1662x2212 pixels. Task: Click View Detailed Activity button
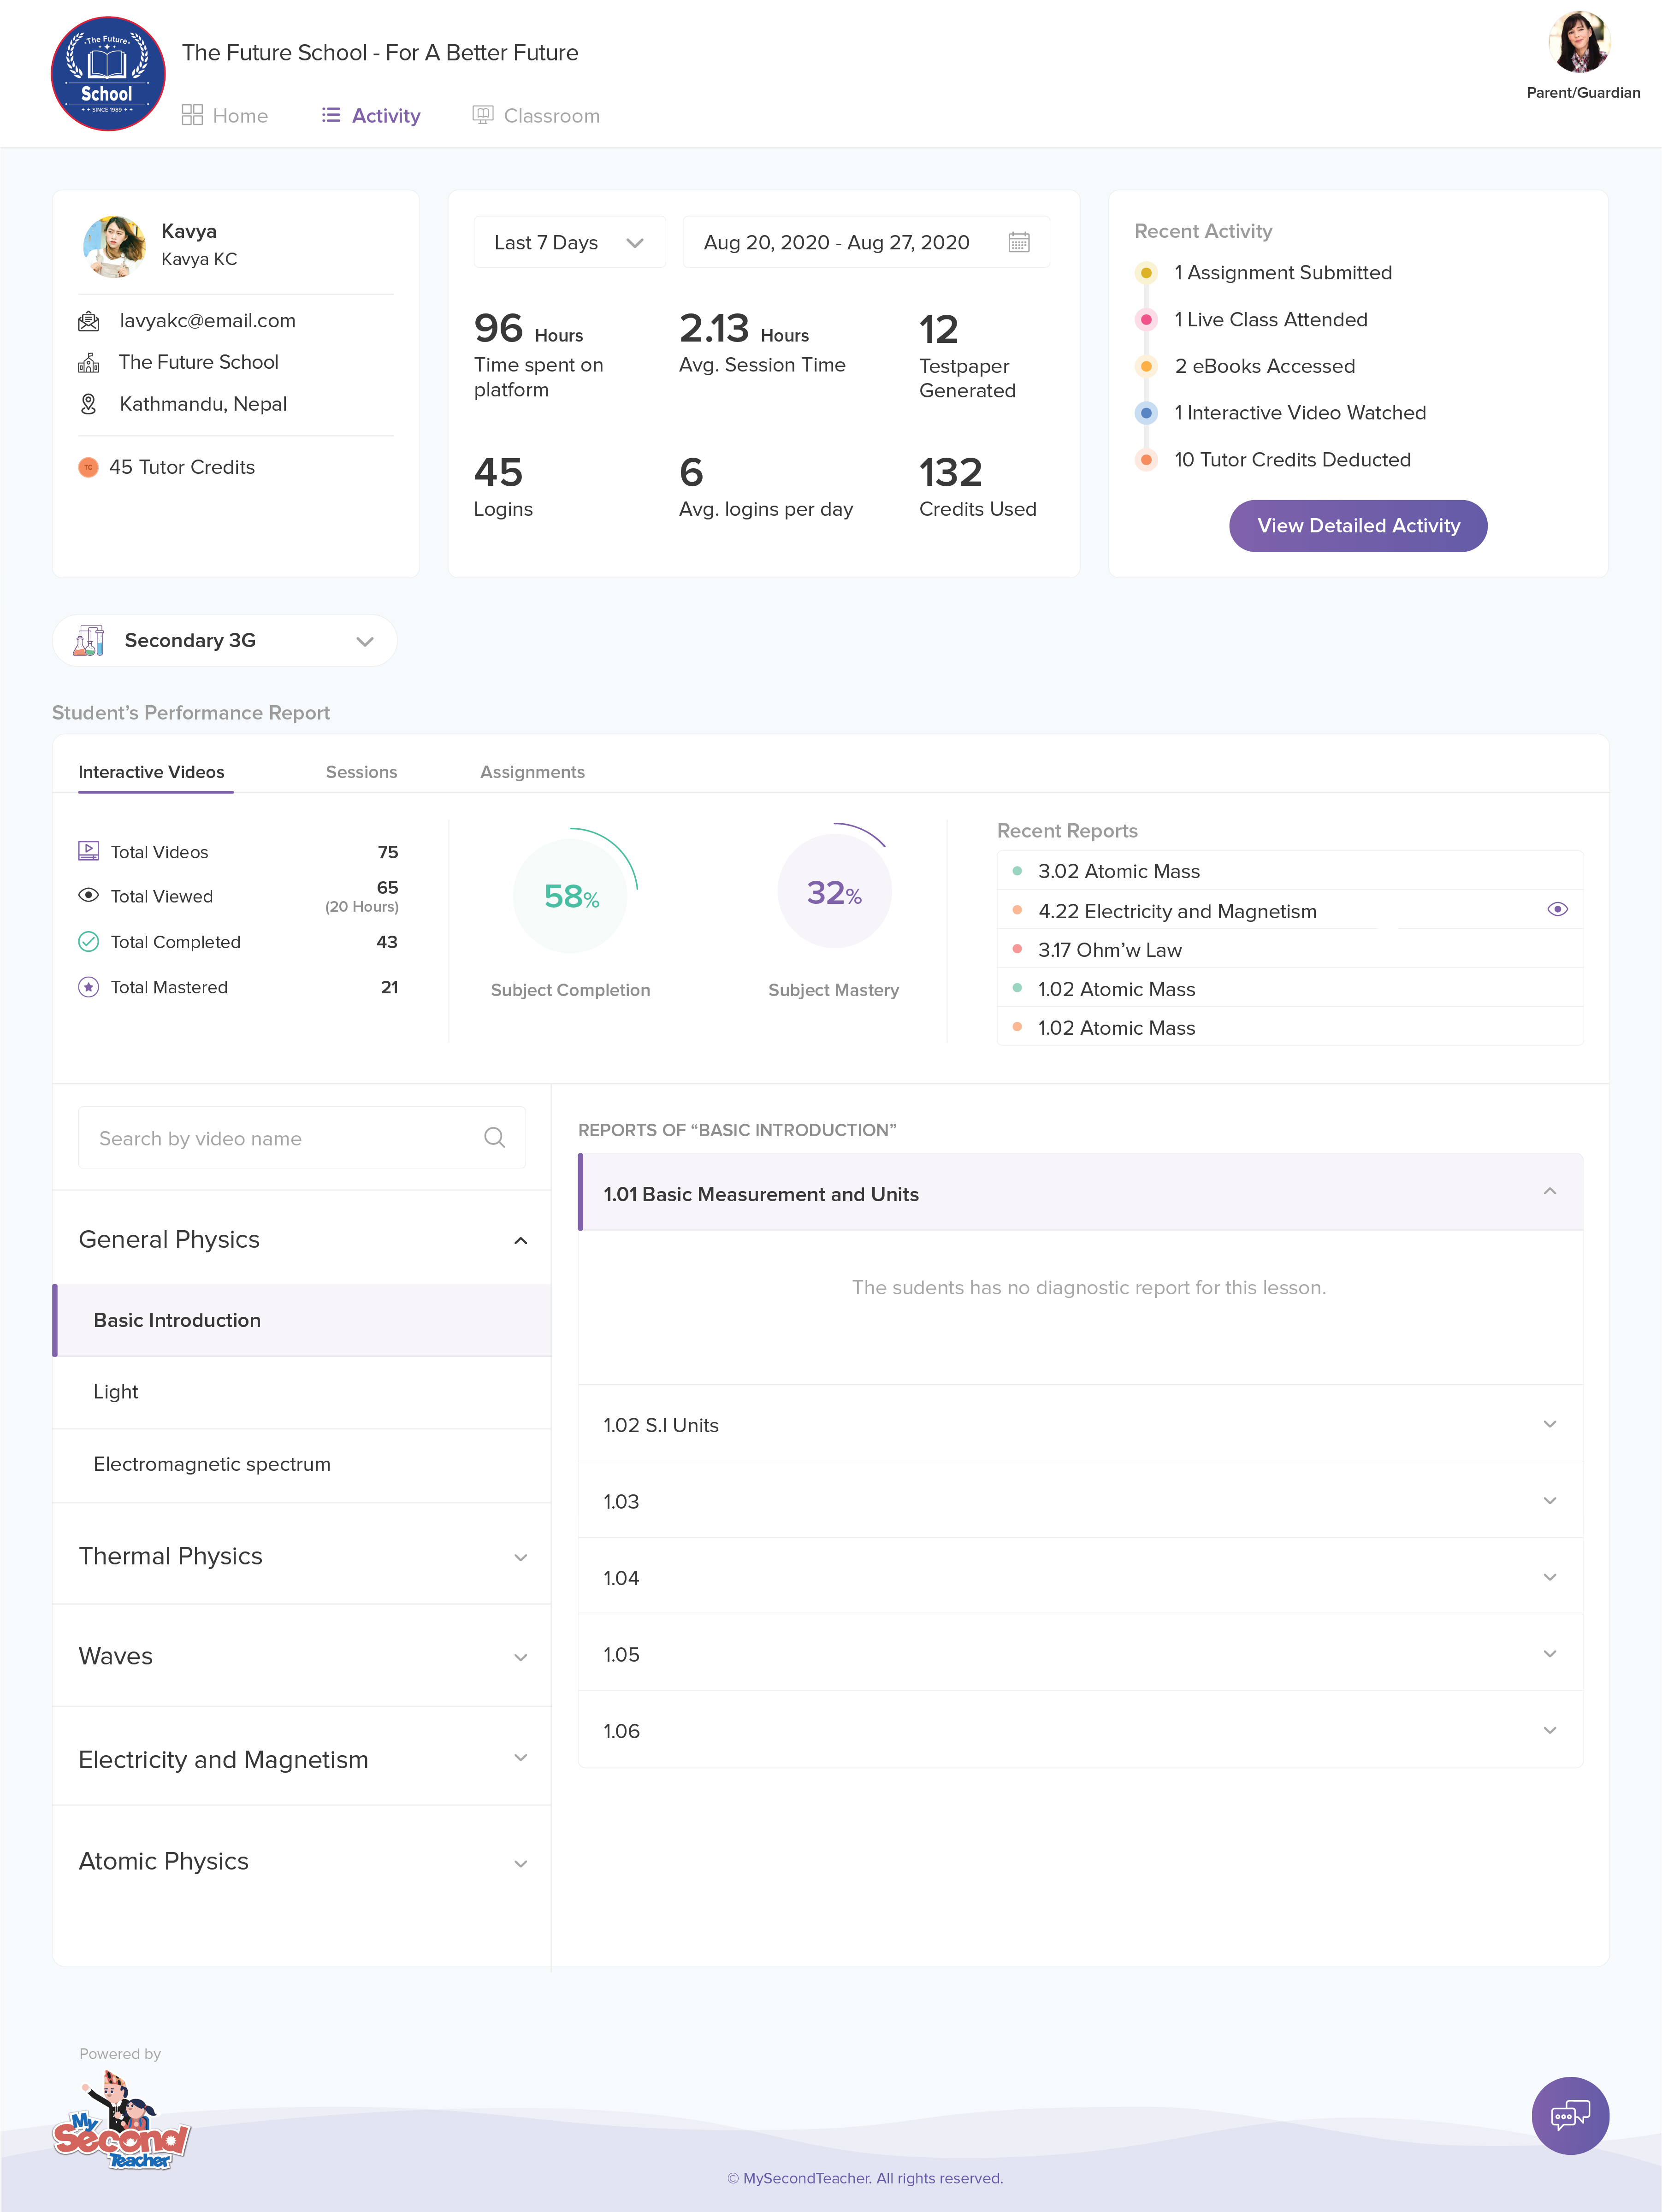[x=1358, y=525]
